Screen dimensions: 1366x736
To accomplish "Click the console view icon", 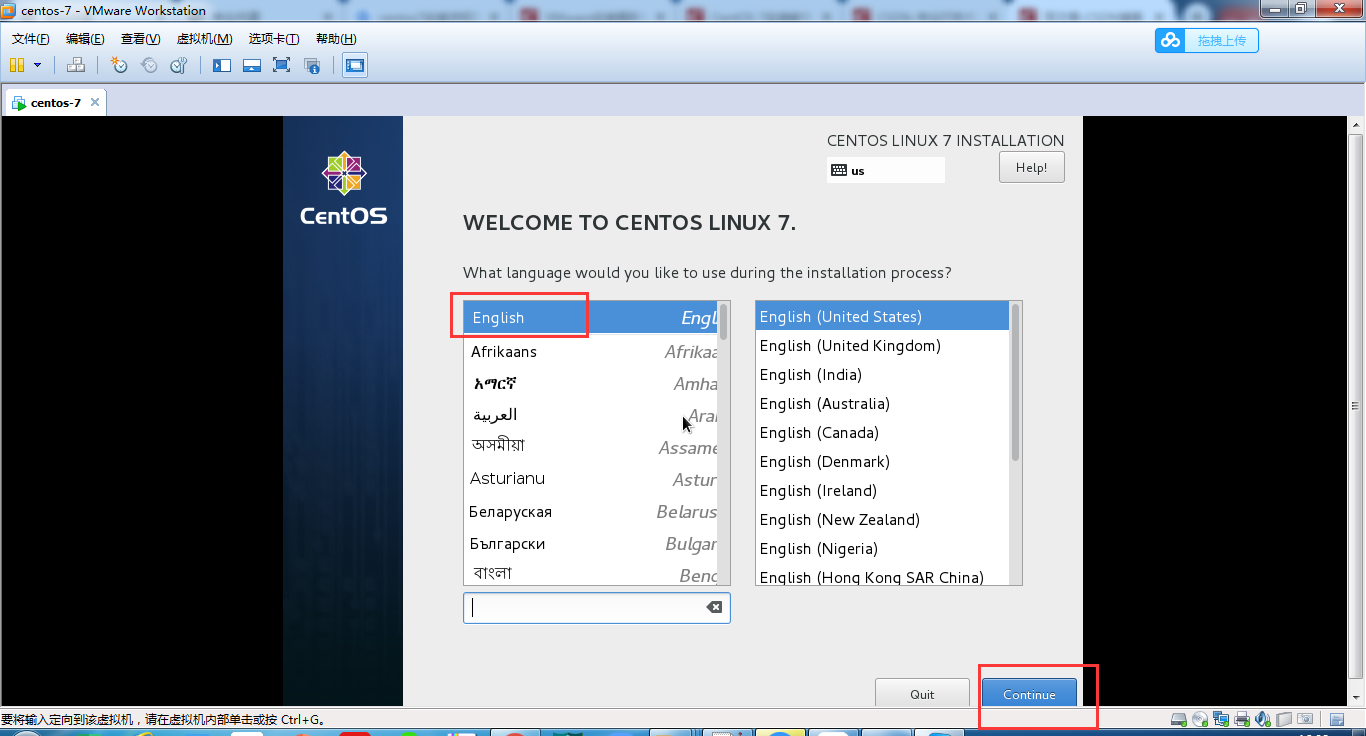I will [355, 65].
